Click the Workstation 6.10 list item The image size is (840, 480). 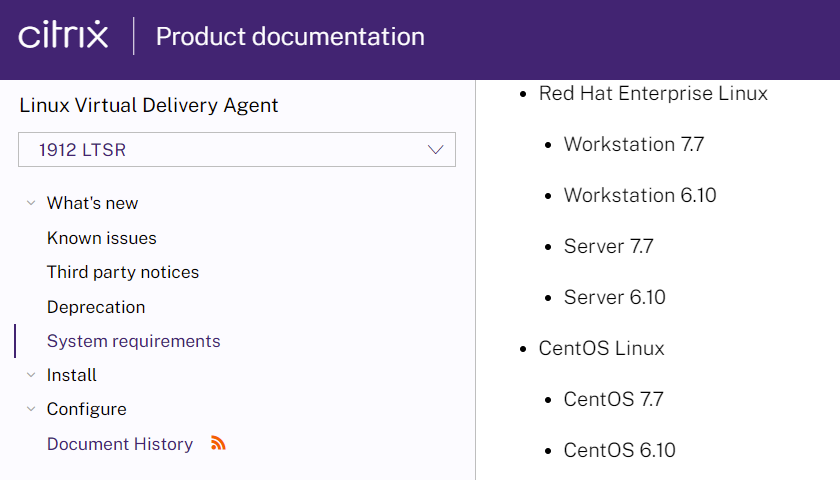(x=640, y=196)
